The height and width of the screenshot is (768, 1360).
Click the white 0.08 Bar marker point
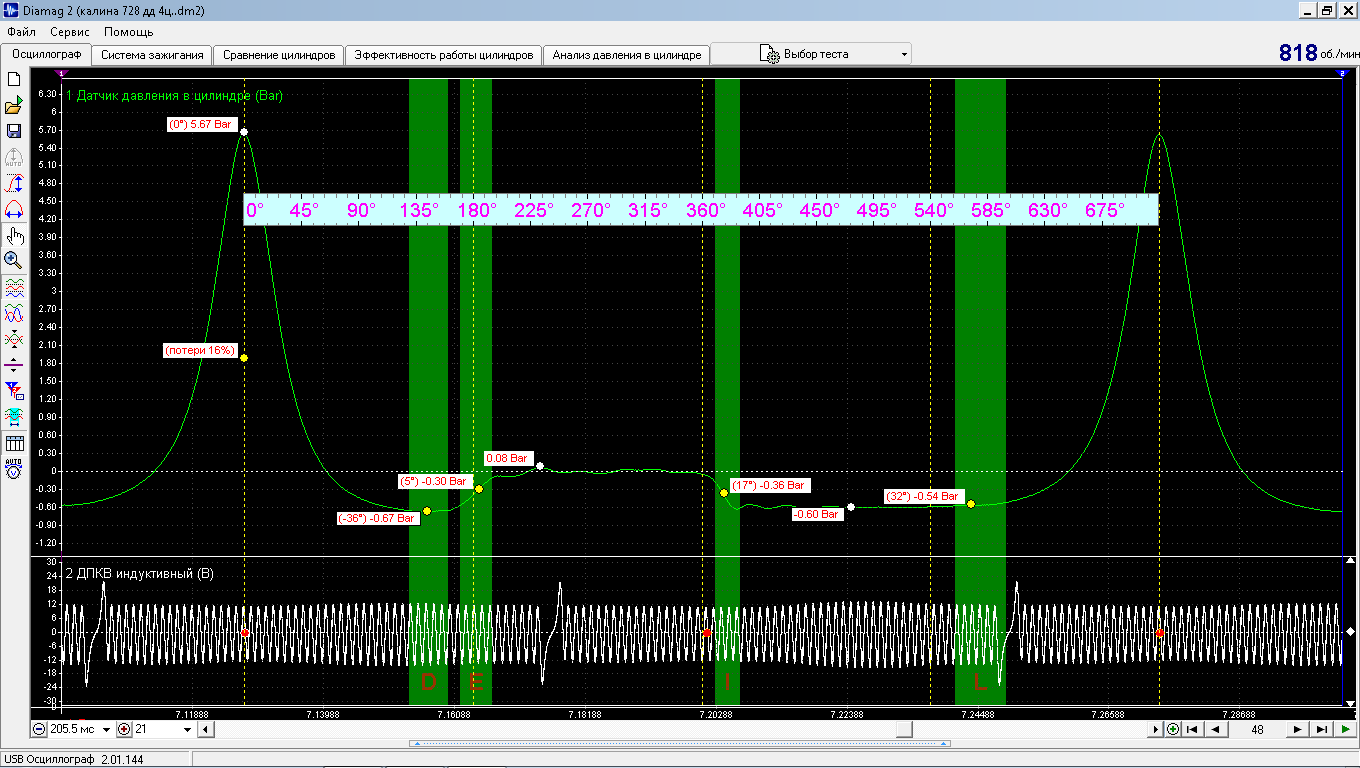coord(540,465)
